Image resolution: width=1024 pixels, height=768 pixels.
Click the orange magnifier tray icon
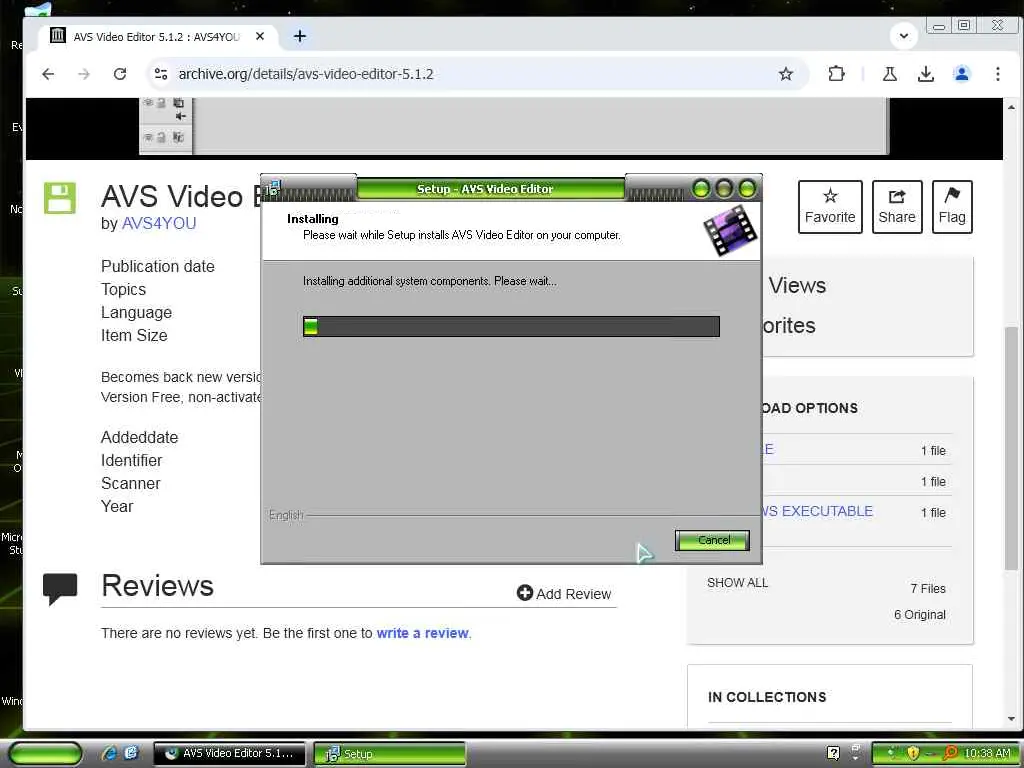pos(950,753)
